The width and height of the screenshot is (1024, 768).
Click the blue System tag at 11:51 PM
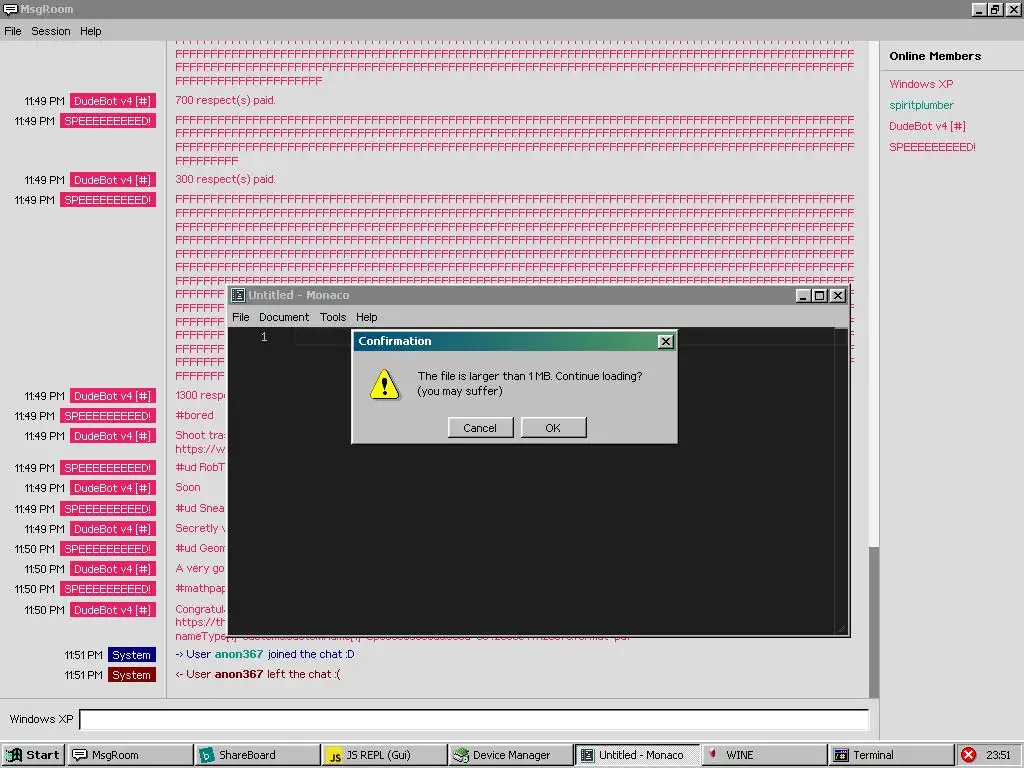pyautogui.click(x=131, y=655)
